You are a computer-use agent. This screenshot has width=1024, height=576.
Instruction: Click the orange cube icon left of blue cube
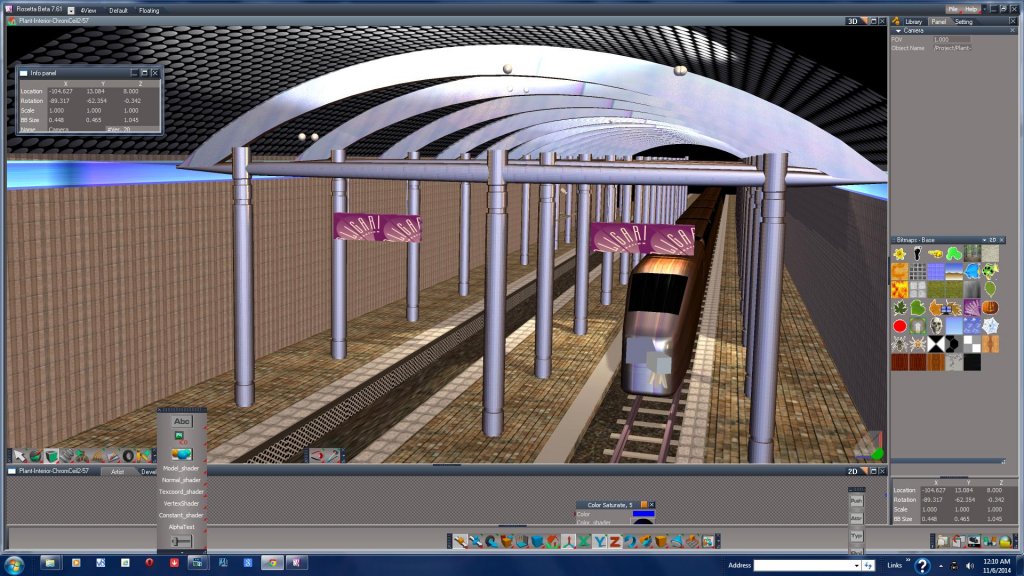[x=507, y=541]
